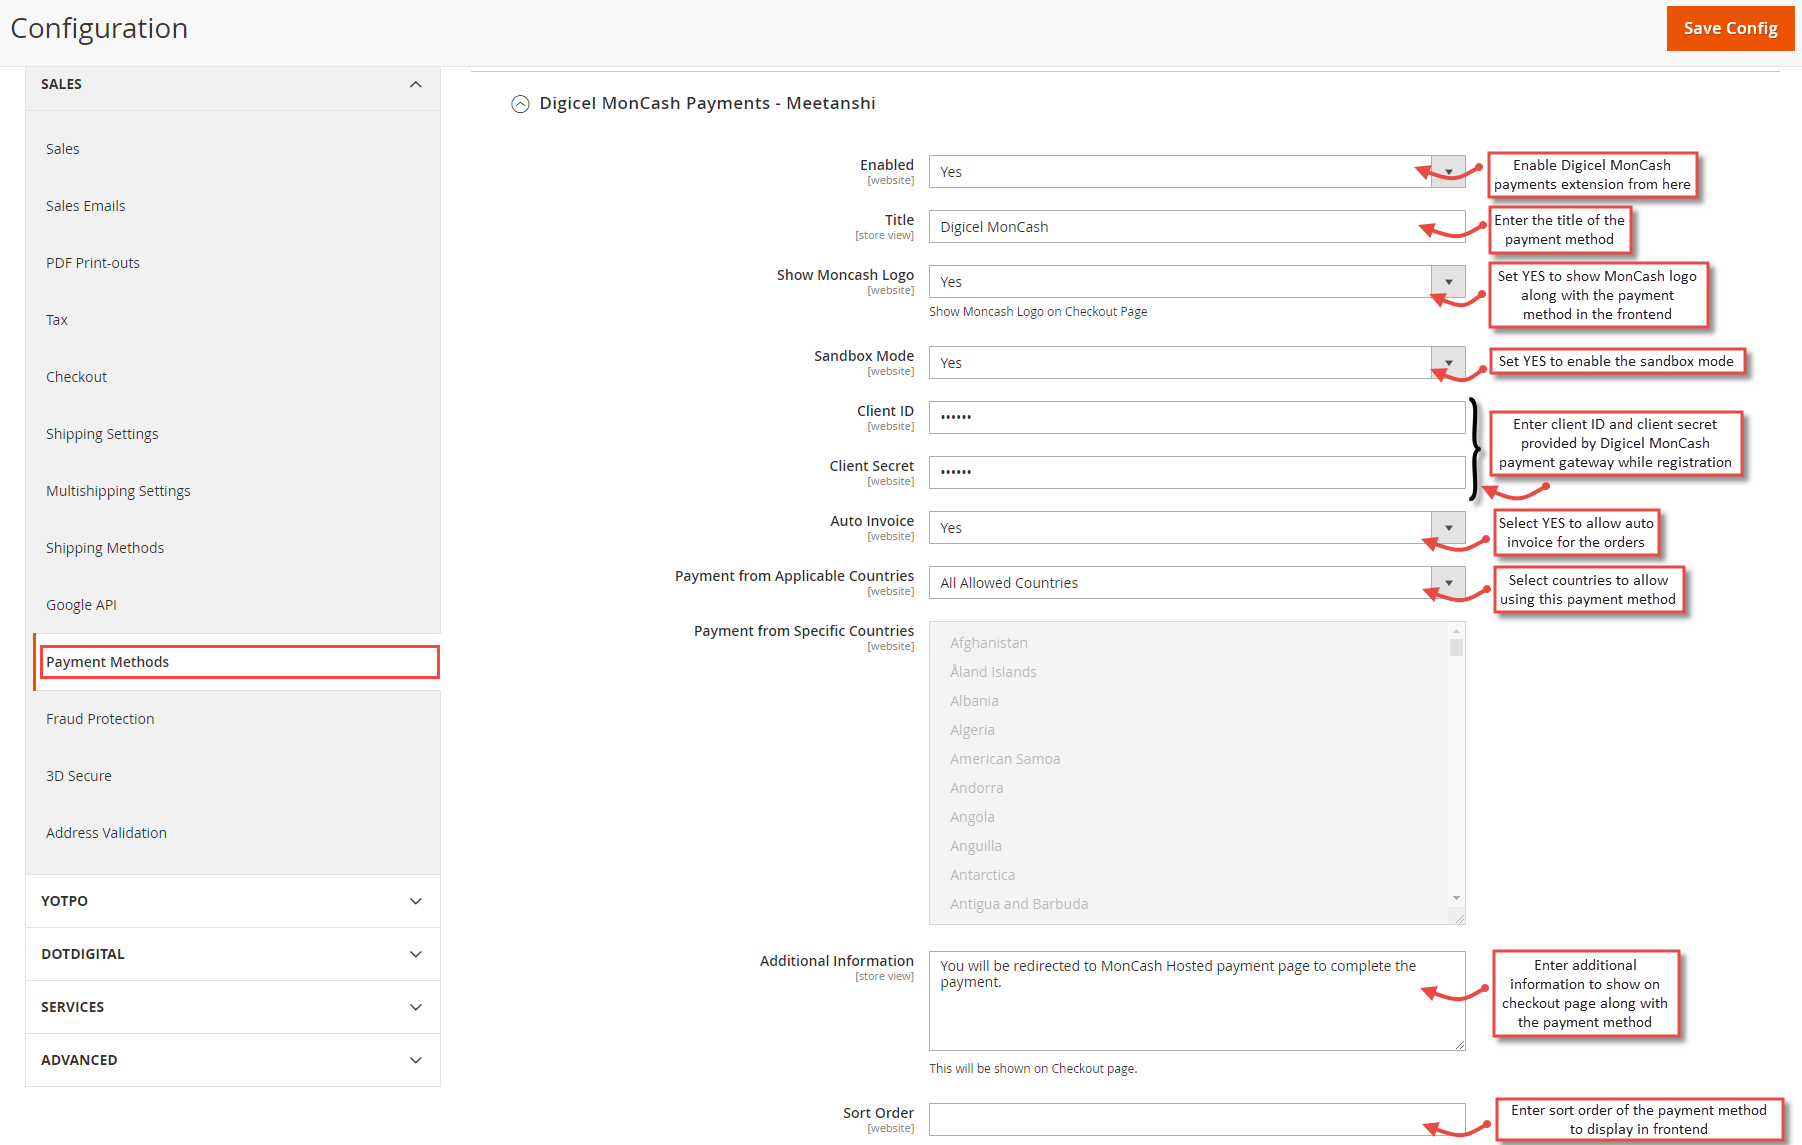Viewport: 1802px width, 1145px height.
Task: Open the Enabled dropdown
Action: pyautogui.click(x=1197, y=172)
